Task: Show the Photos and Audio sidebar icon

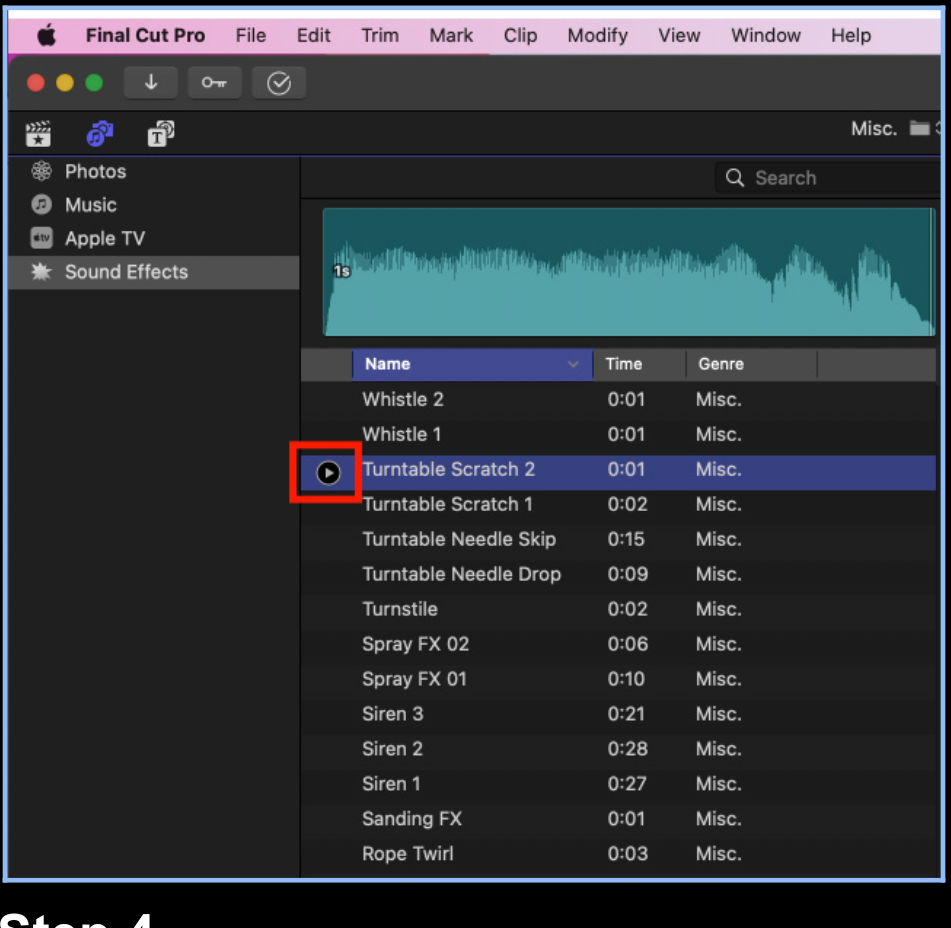Action: tap(100, 133)
